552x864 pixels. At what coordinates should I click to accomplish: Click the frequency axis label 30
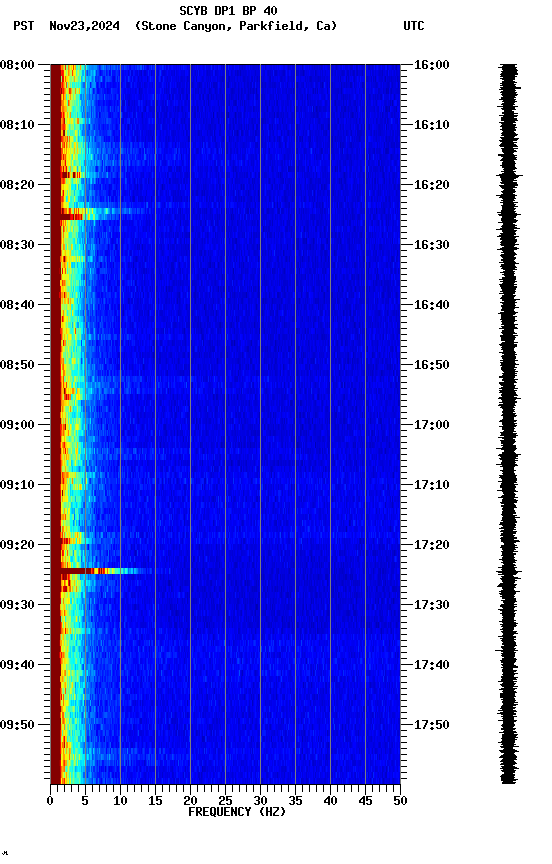tap(260, 801)
